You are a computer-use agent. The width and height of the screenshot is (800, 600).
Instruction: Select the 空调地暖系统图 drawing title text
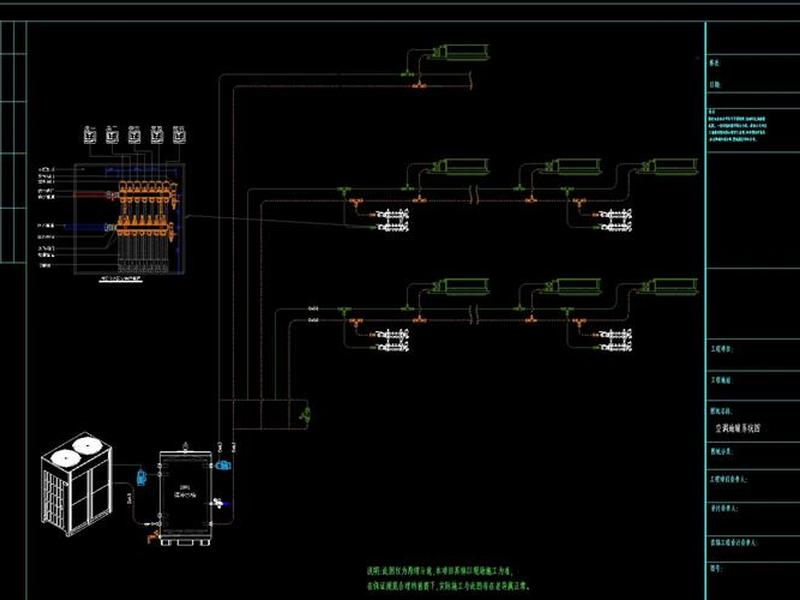click(x=737, y=428)
